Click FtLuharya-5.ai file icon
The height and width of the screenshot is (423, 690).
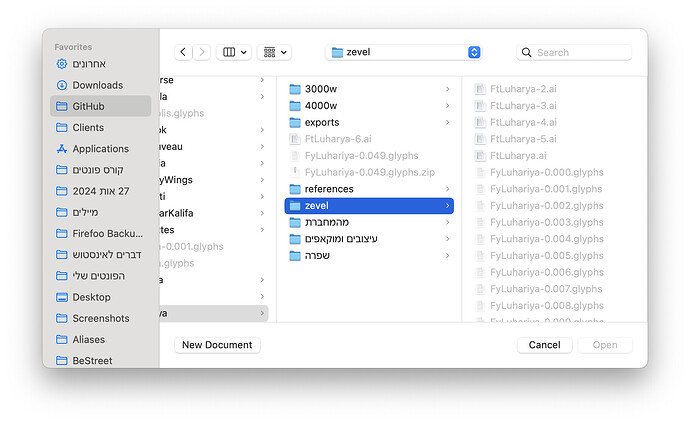480,139
